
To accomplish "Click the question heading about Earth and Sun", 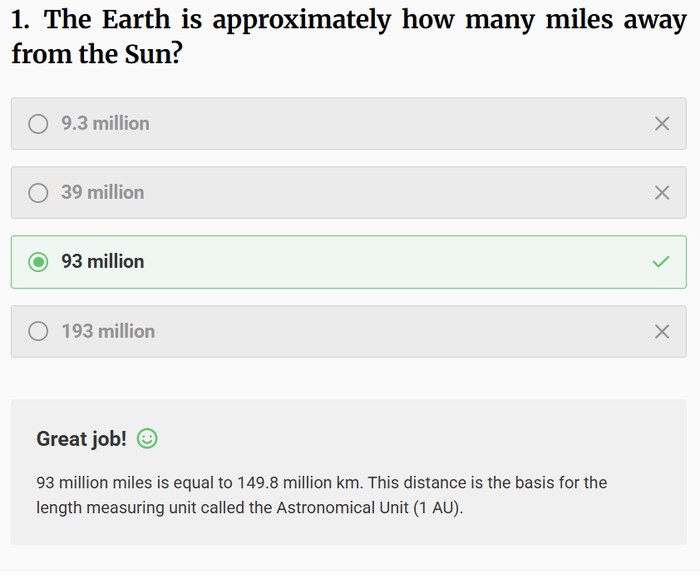I will coord(349,35).
